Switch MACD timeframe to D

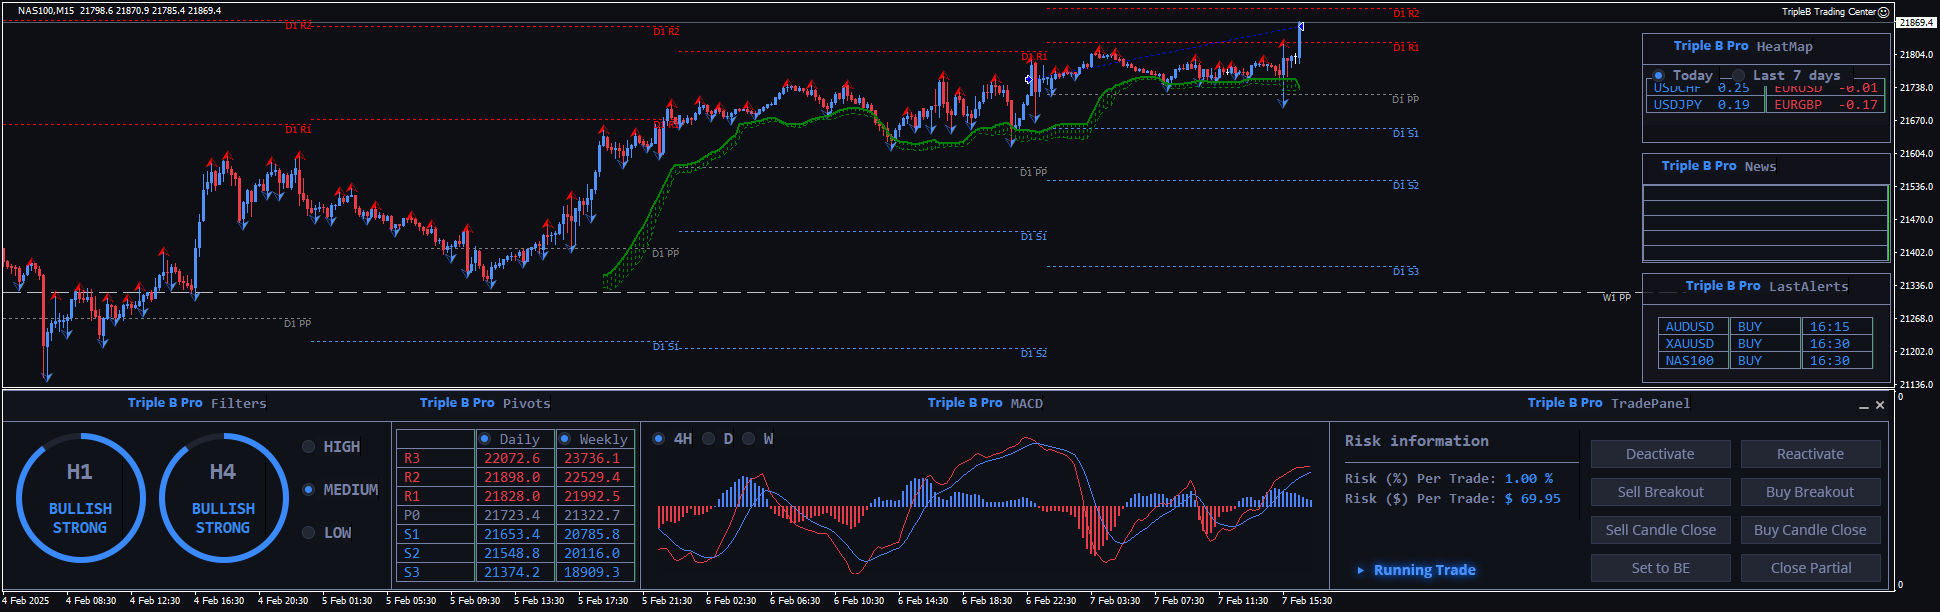709,439
